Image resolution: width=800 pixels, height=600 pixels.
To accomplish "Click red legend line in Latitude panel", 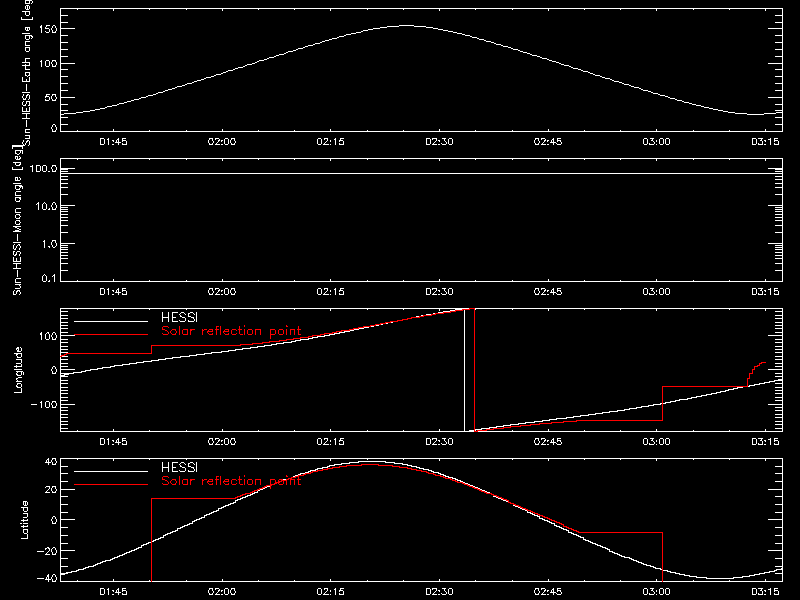I will [x=111, y=485].
